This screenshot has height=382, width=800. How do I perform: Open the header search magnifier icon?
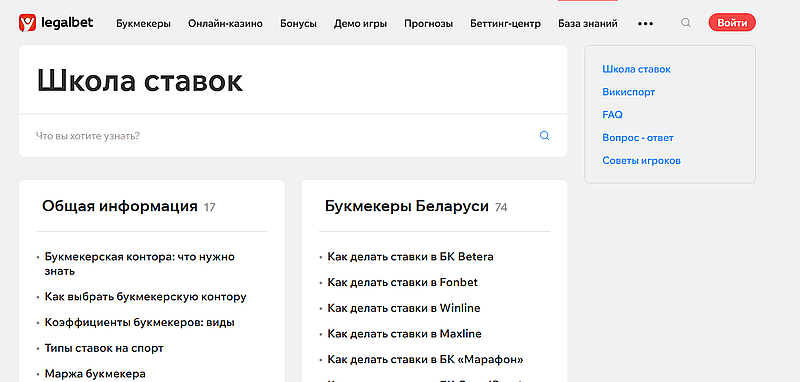(x=686, y=23)
